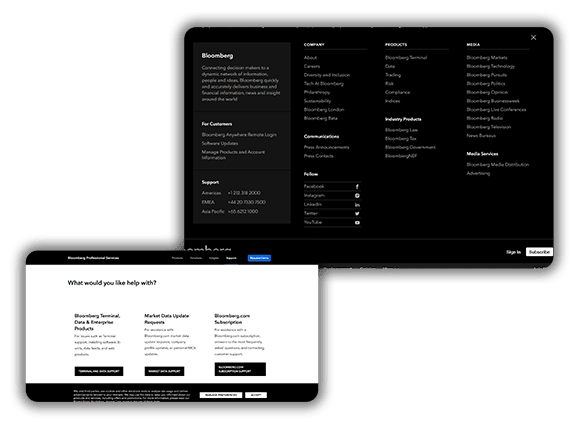
Task: Open Insights menu in Professional Services nav
Action: [x=214, y=258]
